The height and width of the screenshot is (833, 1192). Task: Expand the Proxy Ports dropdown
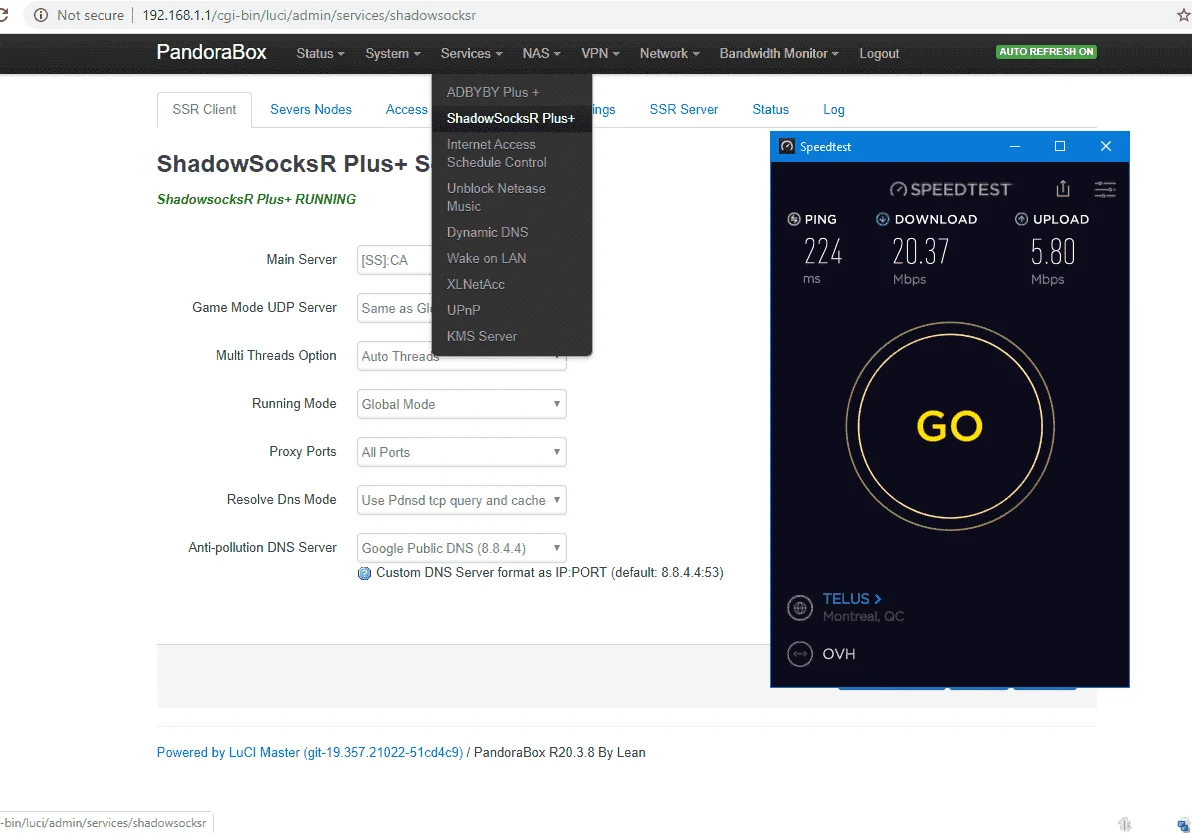coord(461,451)
